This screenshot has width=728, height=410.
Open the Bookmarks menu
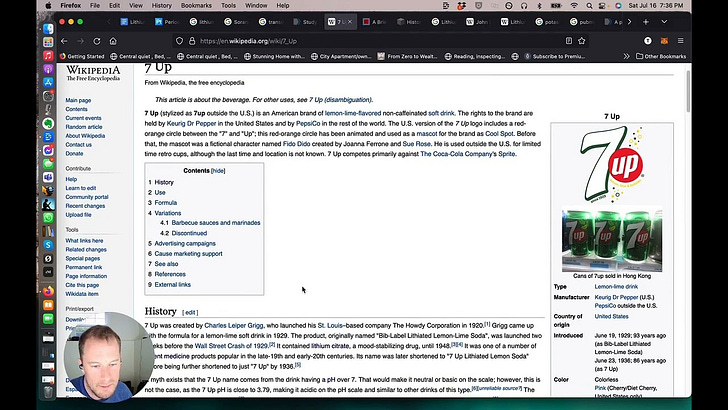196,6
